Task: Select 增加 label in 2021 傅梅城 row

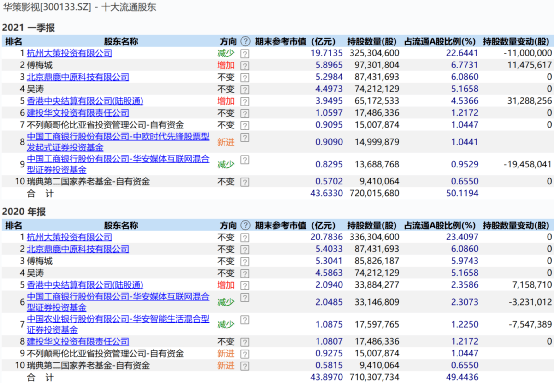Action: click(226, 65)
